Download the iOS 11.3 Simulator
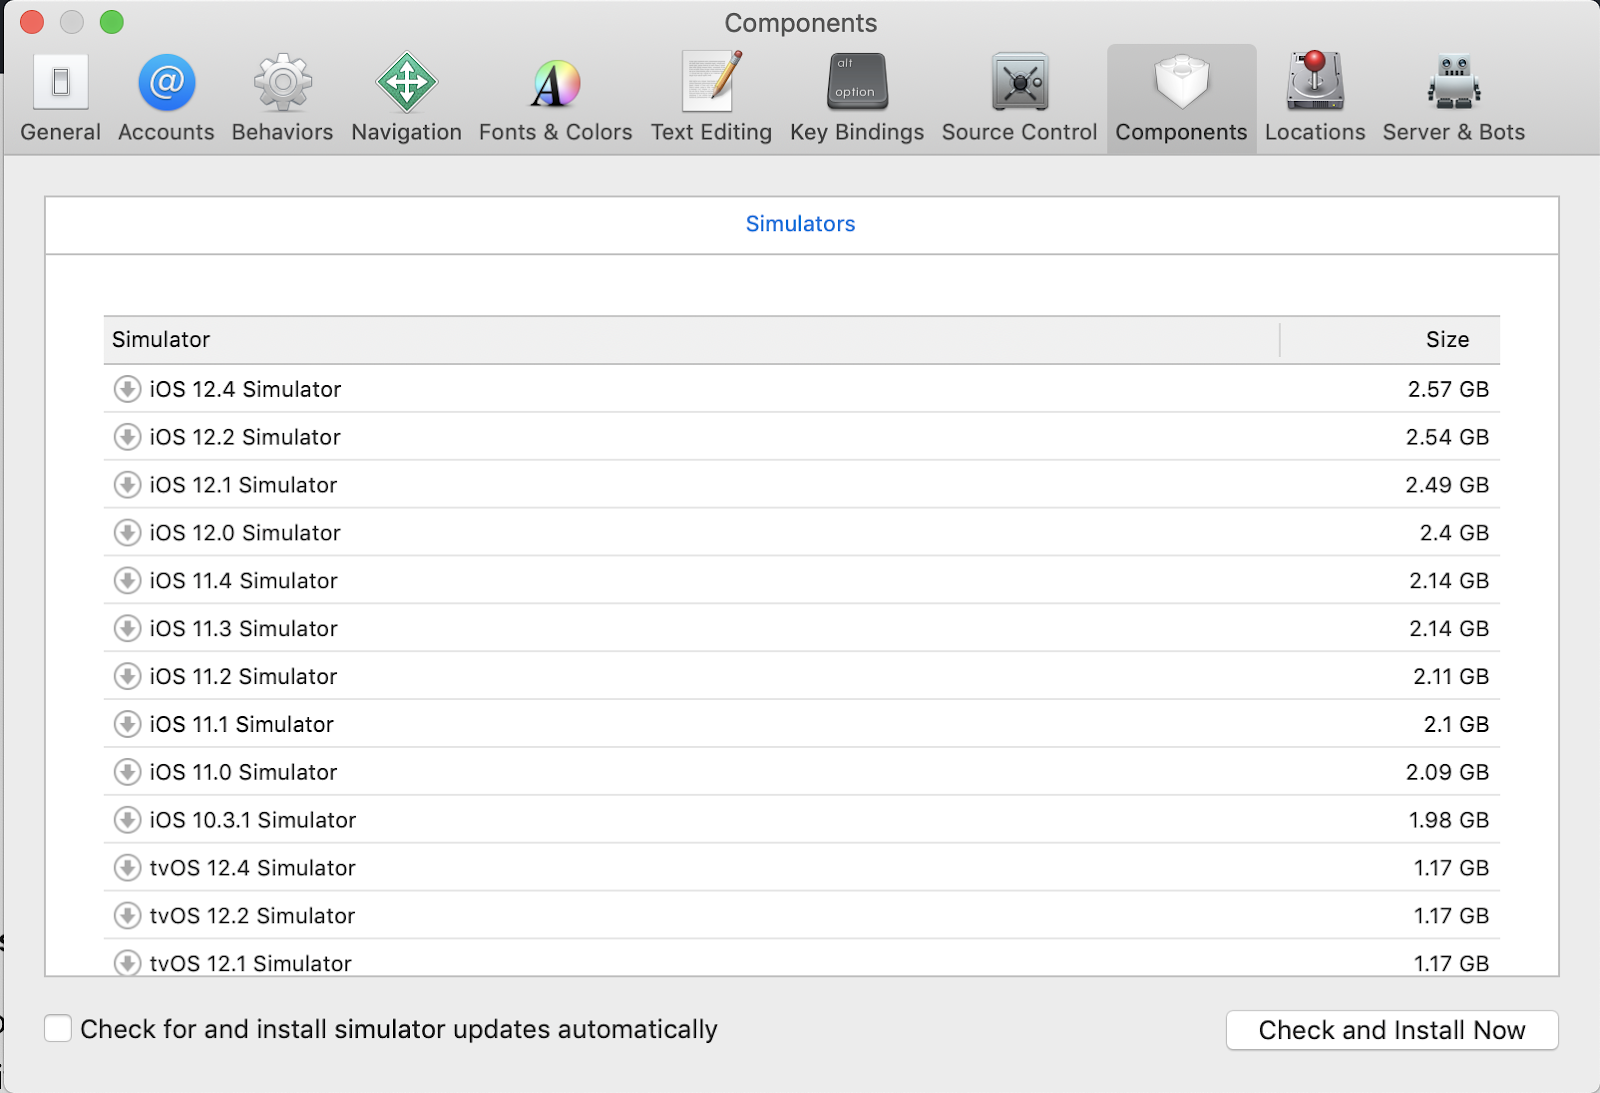Screen dimensions: 1600x1093 pyautogui.click(x=127, y=629)
